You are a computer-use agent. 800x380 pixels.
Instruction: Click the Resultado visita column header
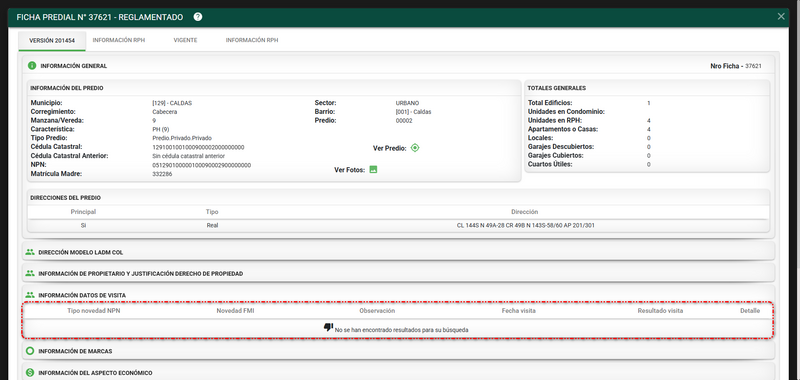(660, 311)
